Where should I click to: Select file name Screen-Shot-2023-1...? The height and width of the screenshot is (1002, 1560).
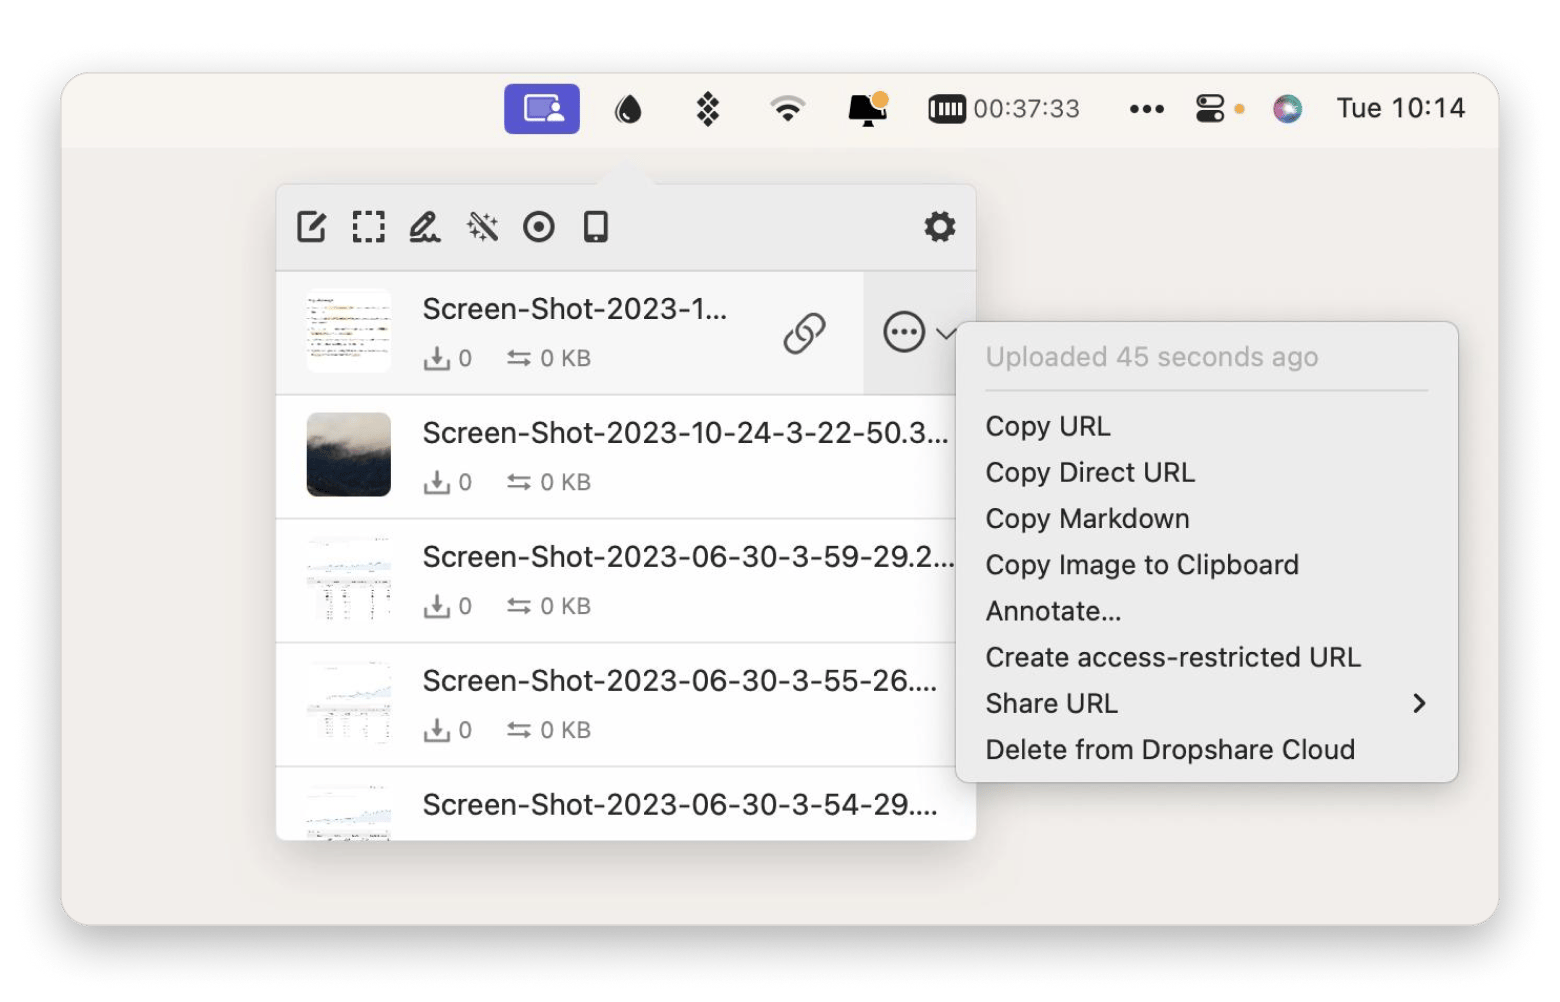(575, 309)
